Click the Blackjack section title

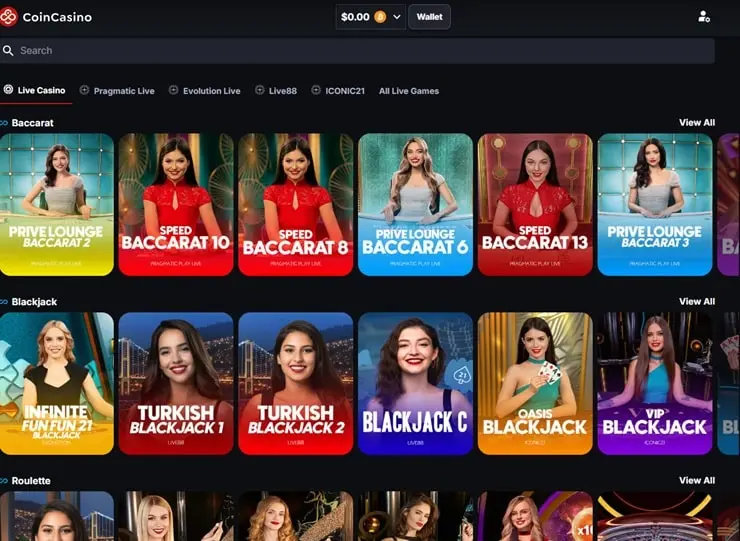tap(34, 302)
